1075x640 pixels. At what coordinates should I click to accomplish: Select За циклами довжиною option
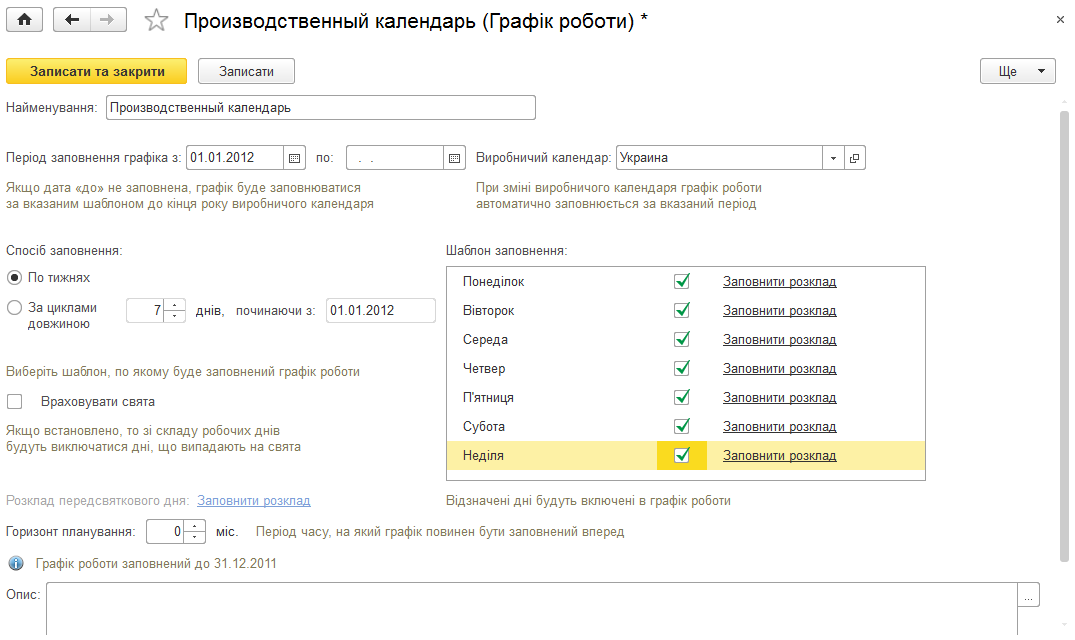tap(14, 308)
